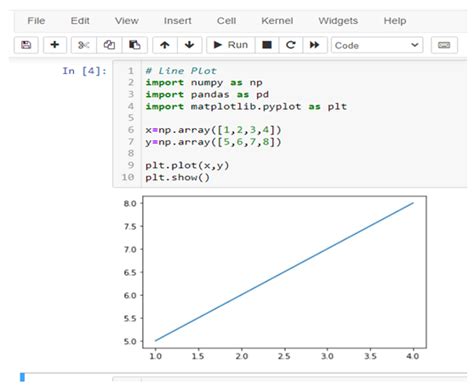Image resolution: width=474 pixels, height=385 pixels.
Task: Click 'import pandas as pd' code line
Action: click(207, 95)
